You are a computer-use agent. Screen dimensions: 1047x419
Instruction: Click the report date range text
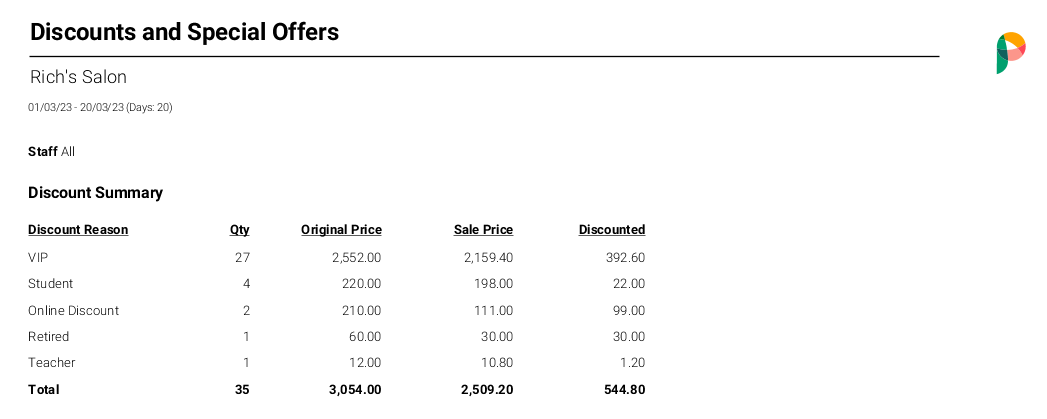coord(100,107)
